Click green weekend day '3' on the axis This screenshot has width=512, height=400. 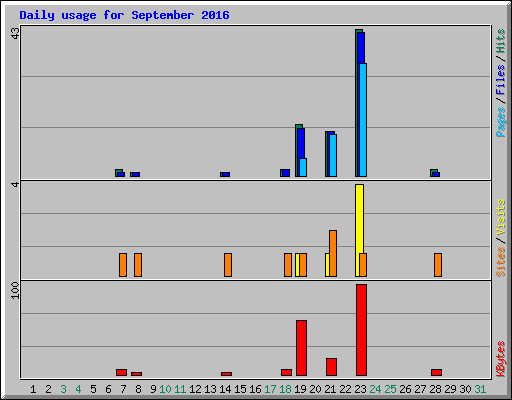(63, 389)
